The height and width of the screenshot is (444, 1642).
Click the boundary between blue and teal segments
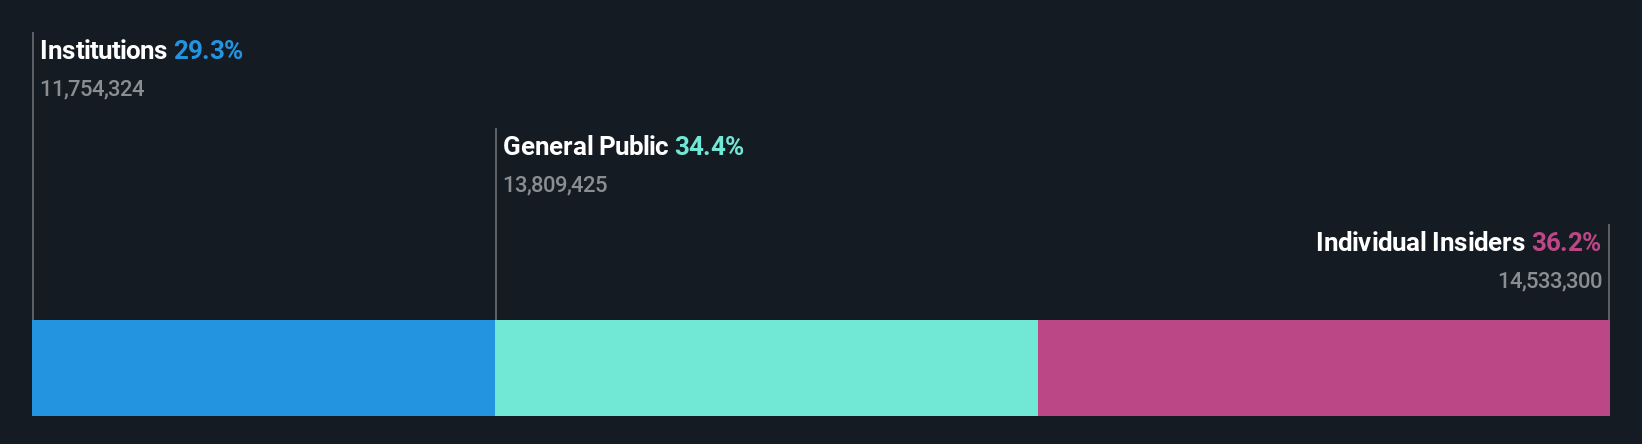tap(495, 368)
